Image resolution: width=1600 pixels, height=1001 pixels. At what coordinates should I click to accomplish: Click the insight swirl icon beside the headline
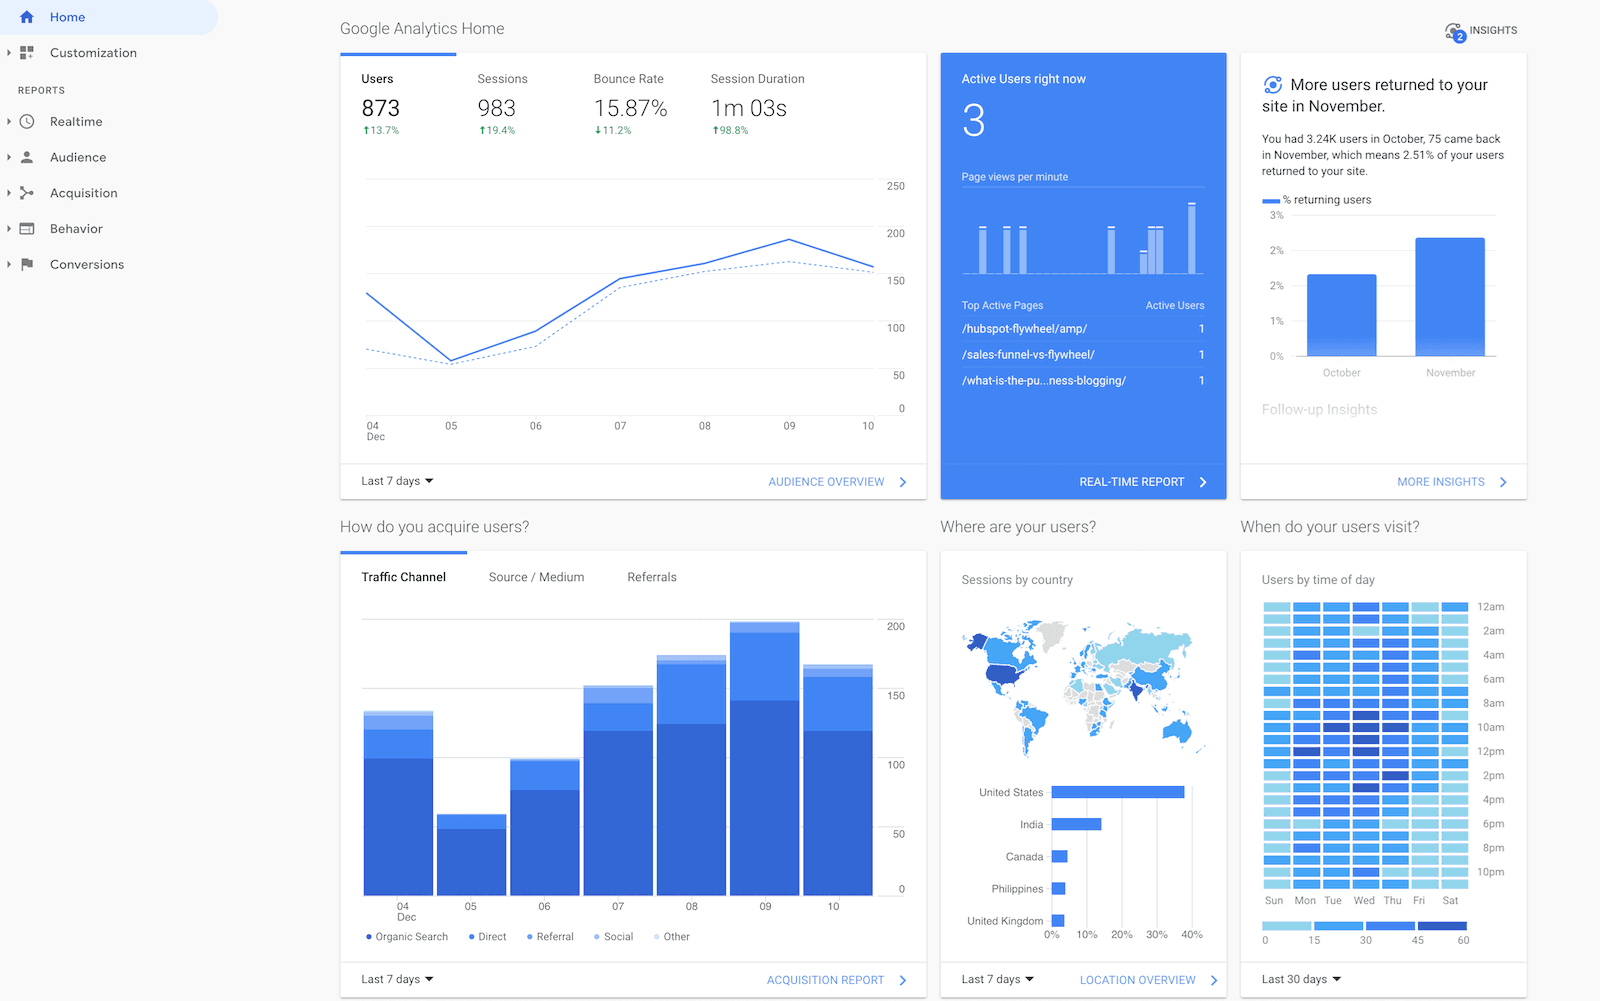click(x=1273, y=85)
